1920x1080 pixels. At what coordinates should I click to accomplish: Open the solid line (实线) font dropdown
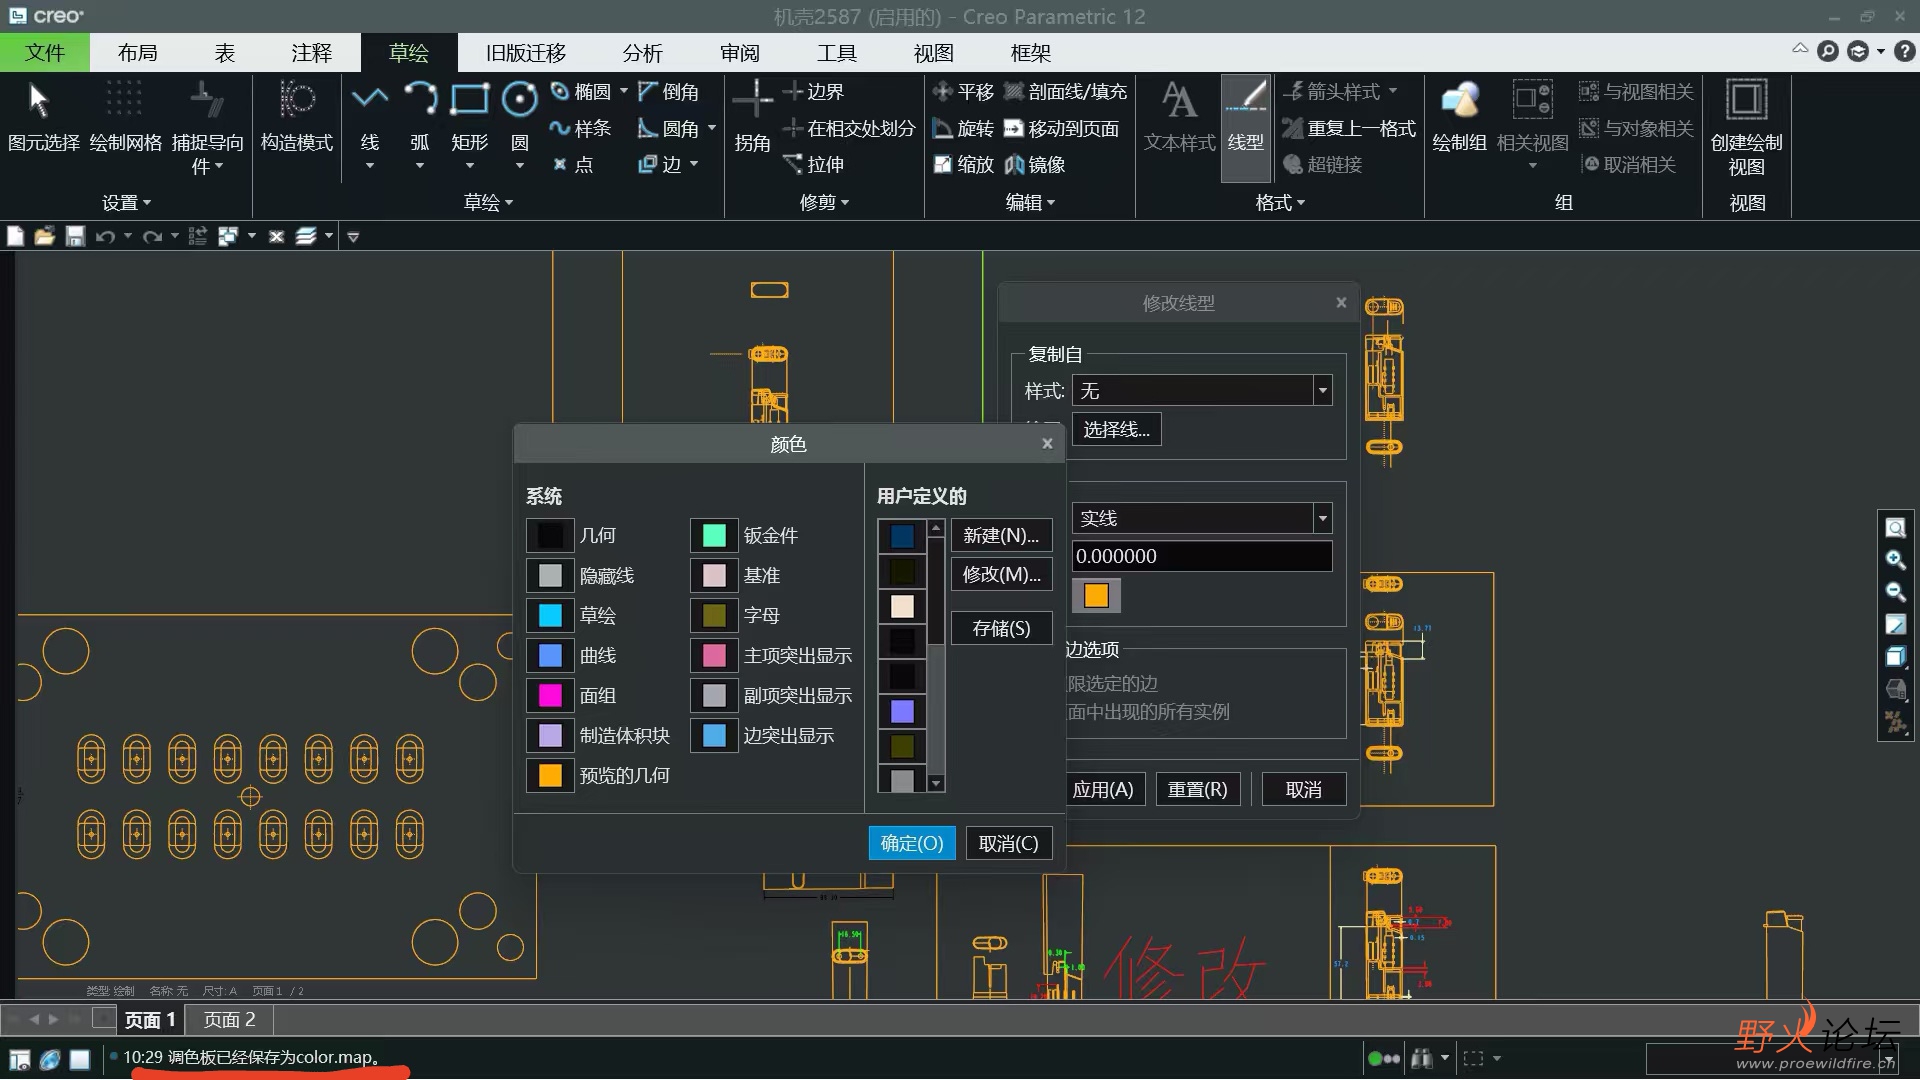pyautogui.click(x=1322, y=518)
